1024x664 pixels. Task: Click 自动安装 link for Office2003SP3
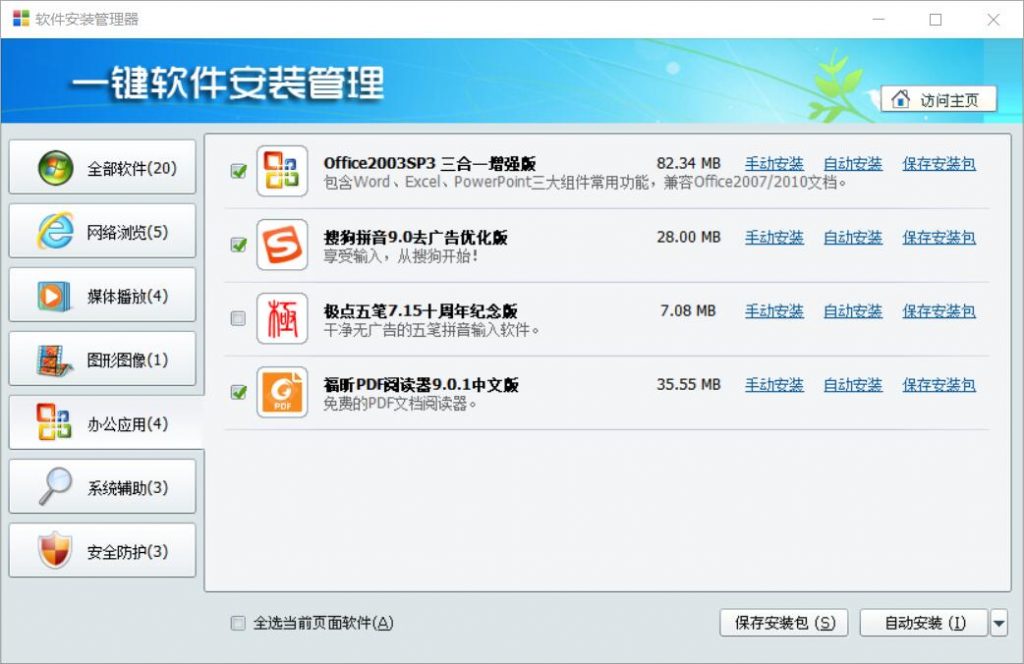(x=853, y=164)
